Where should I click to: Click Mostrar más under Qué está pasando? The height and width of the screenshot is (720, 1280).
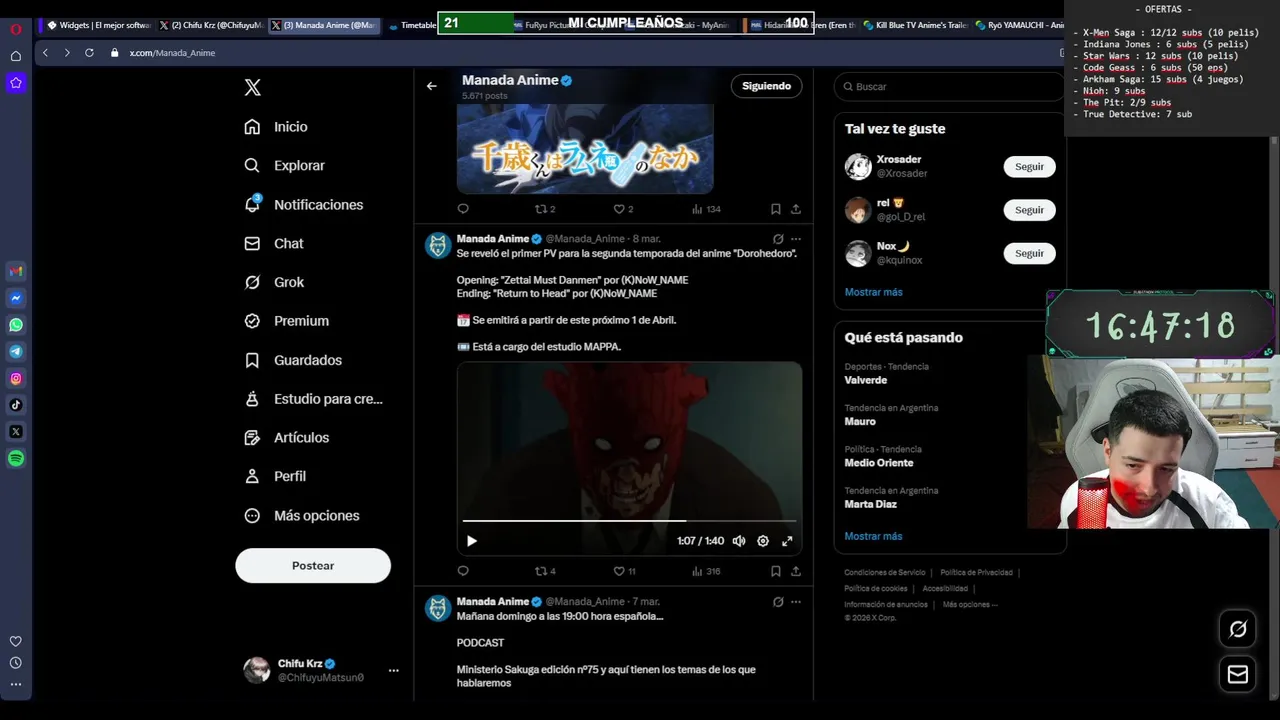(x=873, y=536)
